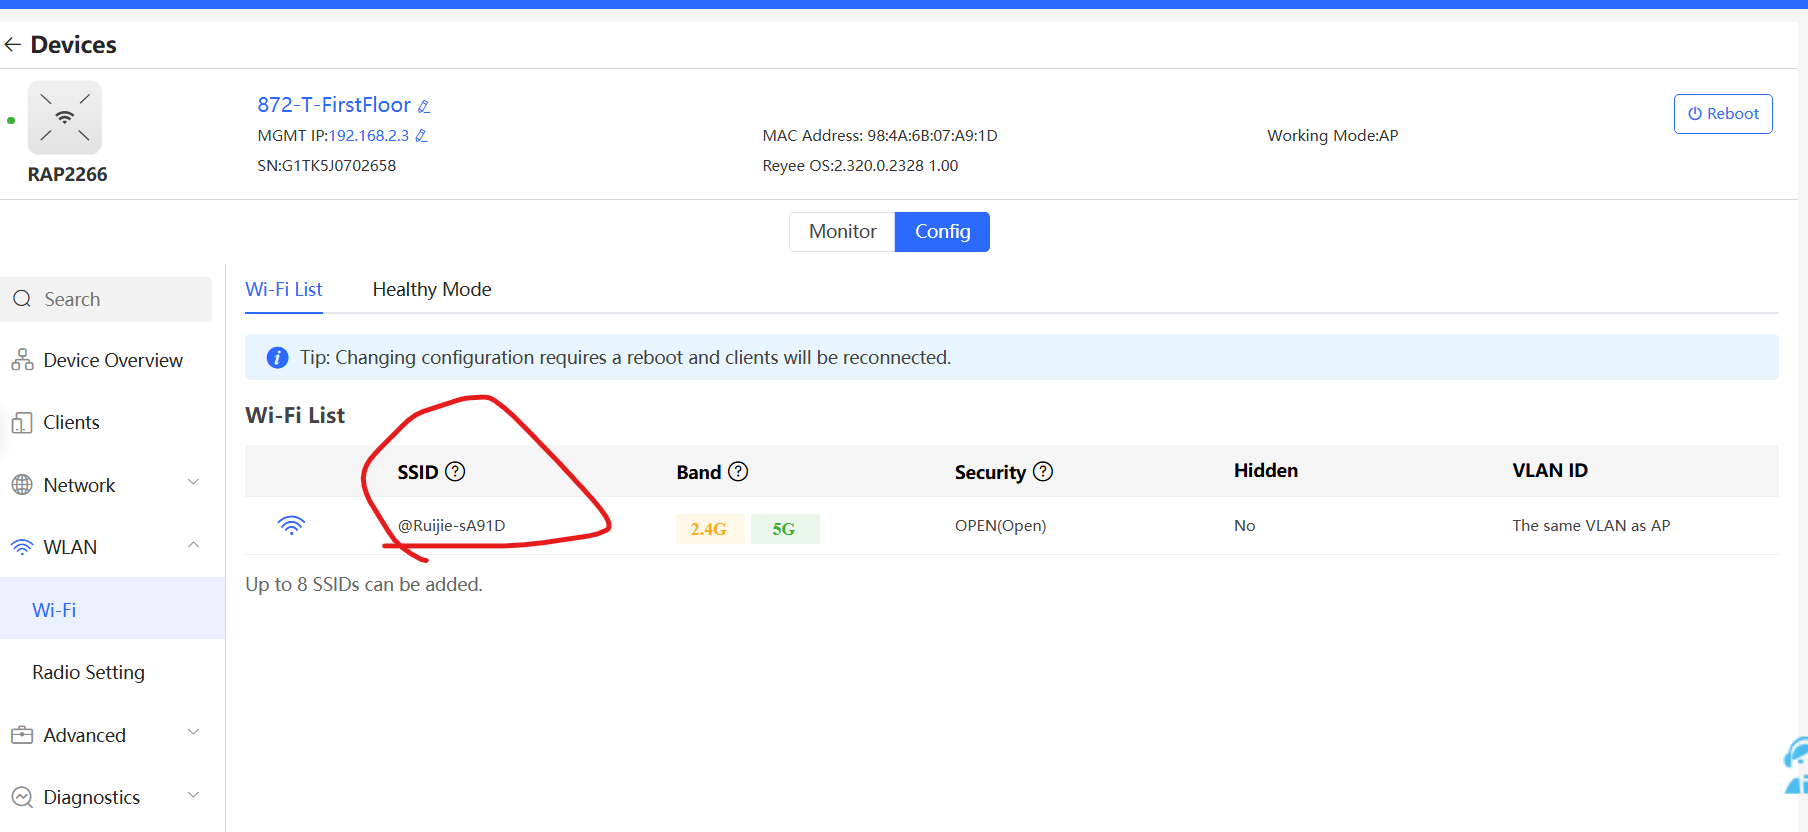Expand the Advanced menu chevron

194,733
